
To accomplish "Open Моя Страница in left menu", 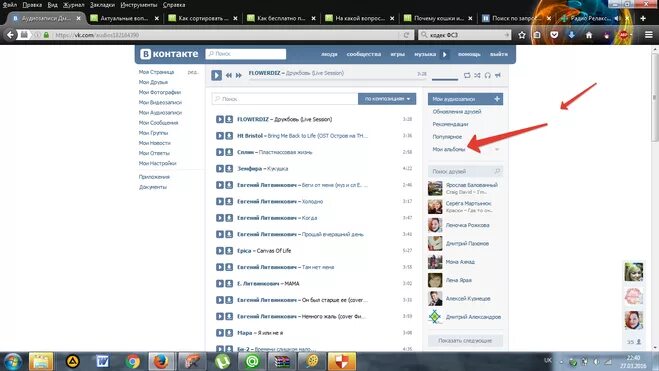I will [x=156, y=72].
